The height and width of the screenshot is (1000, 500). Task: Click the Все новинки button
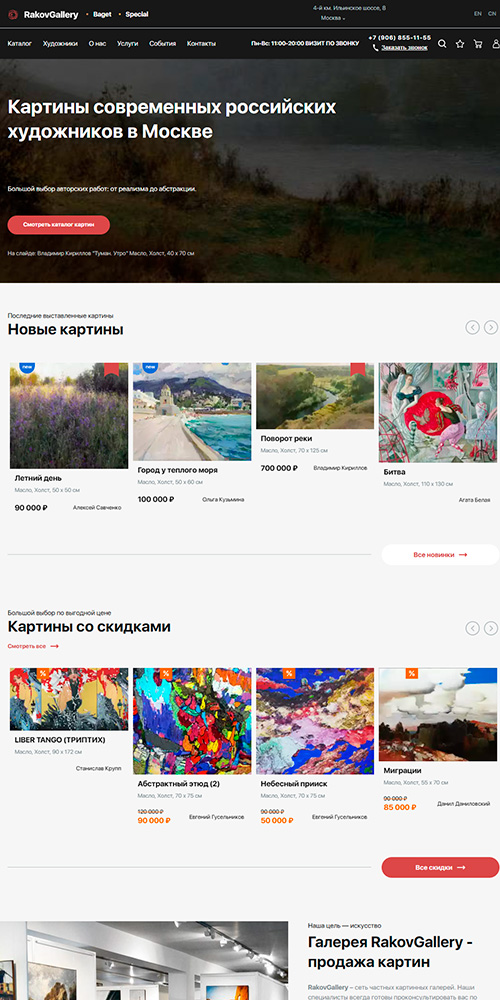point(440,555)
